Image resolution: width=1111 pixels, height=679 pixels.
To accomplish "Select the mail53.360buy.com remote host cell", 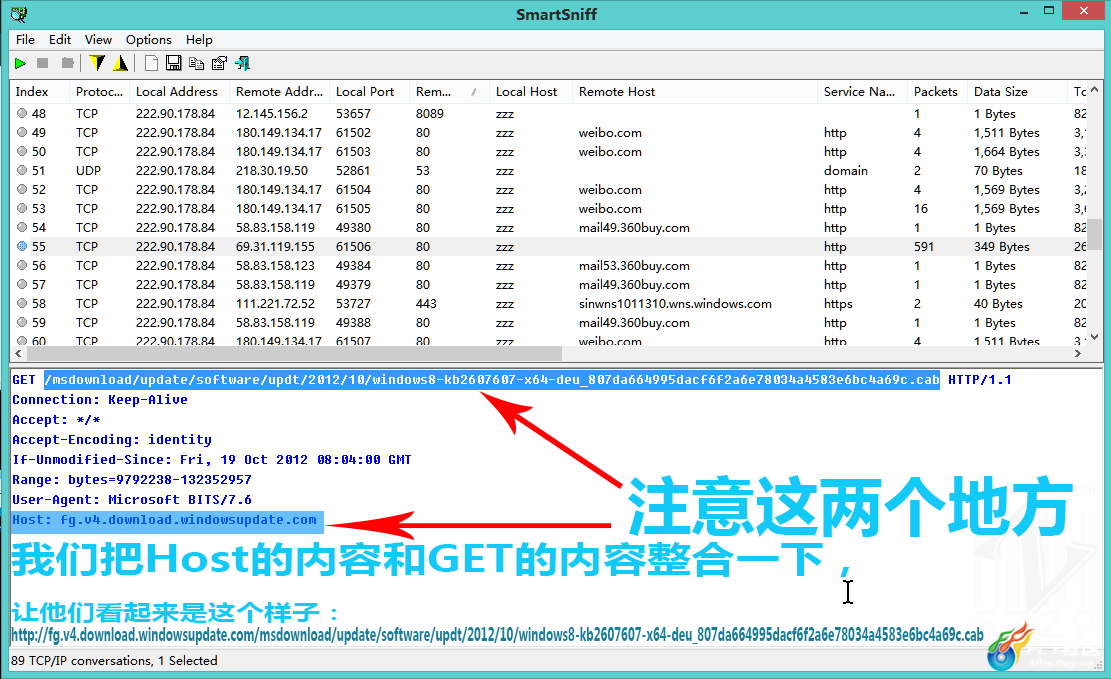I will [x=634, y=266].
